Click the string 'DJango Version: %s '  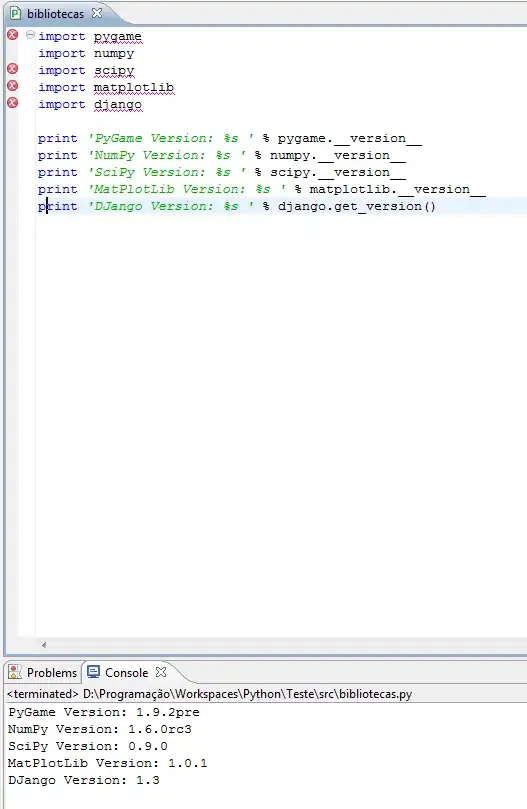pyautogui.click(x=171, y=206)
